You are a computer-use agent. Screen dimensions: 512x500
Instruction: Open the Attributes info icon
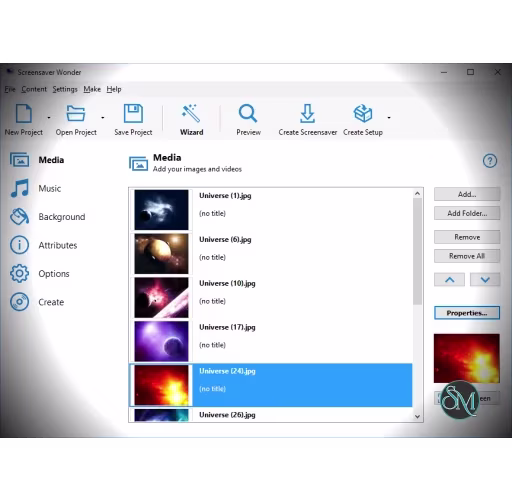click(19, 245)
